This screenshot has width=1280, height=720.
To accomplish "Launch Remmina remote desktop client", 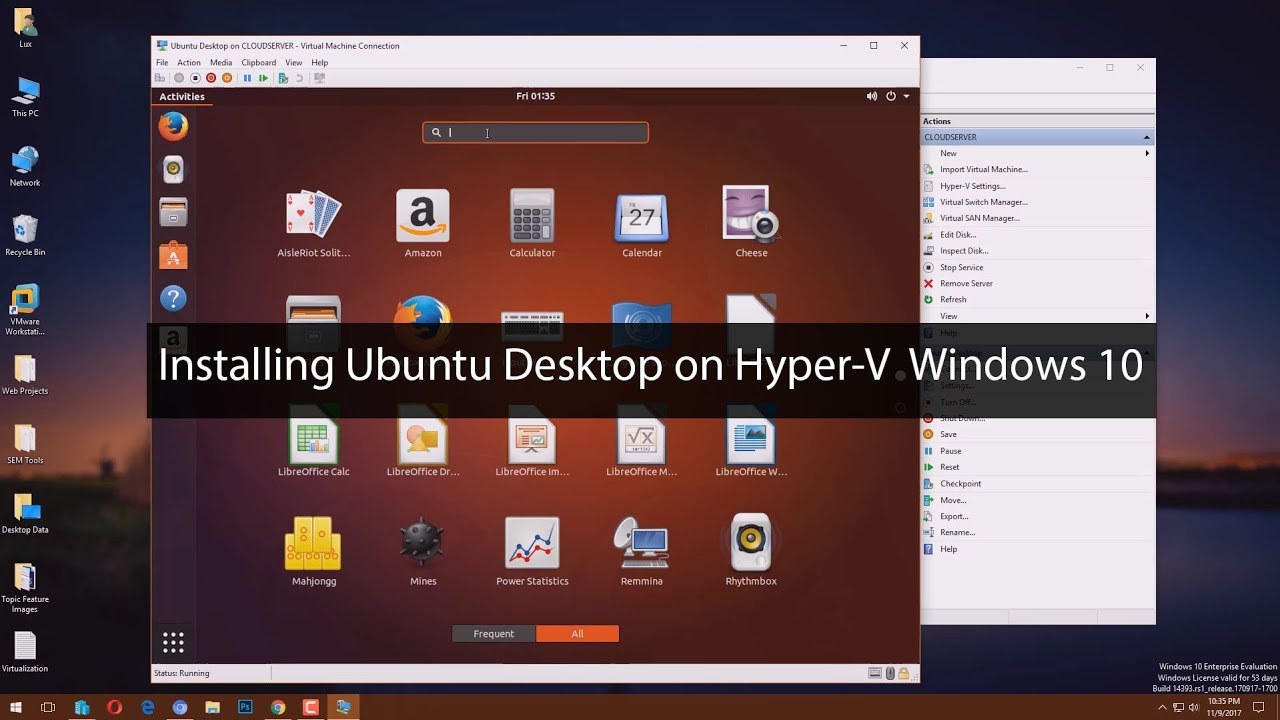I will (642, 550).
